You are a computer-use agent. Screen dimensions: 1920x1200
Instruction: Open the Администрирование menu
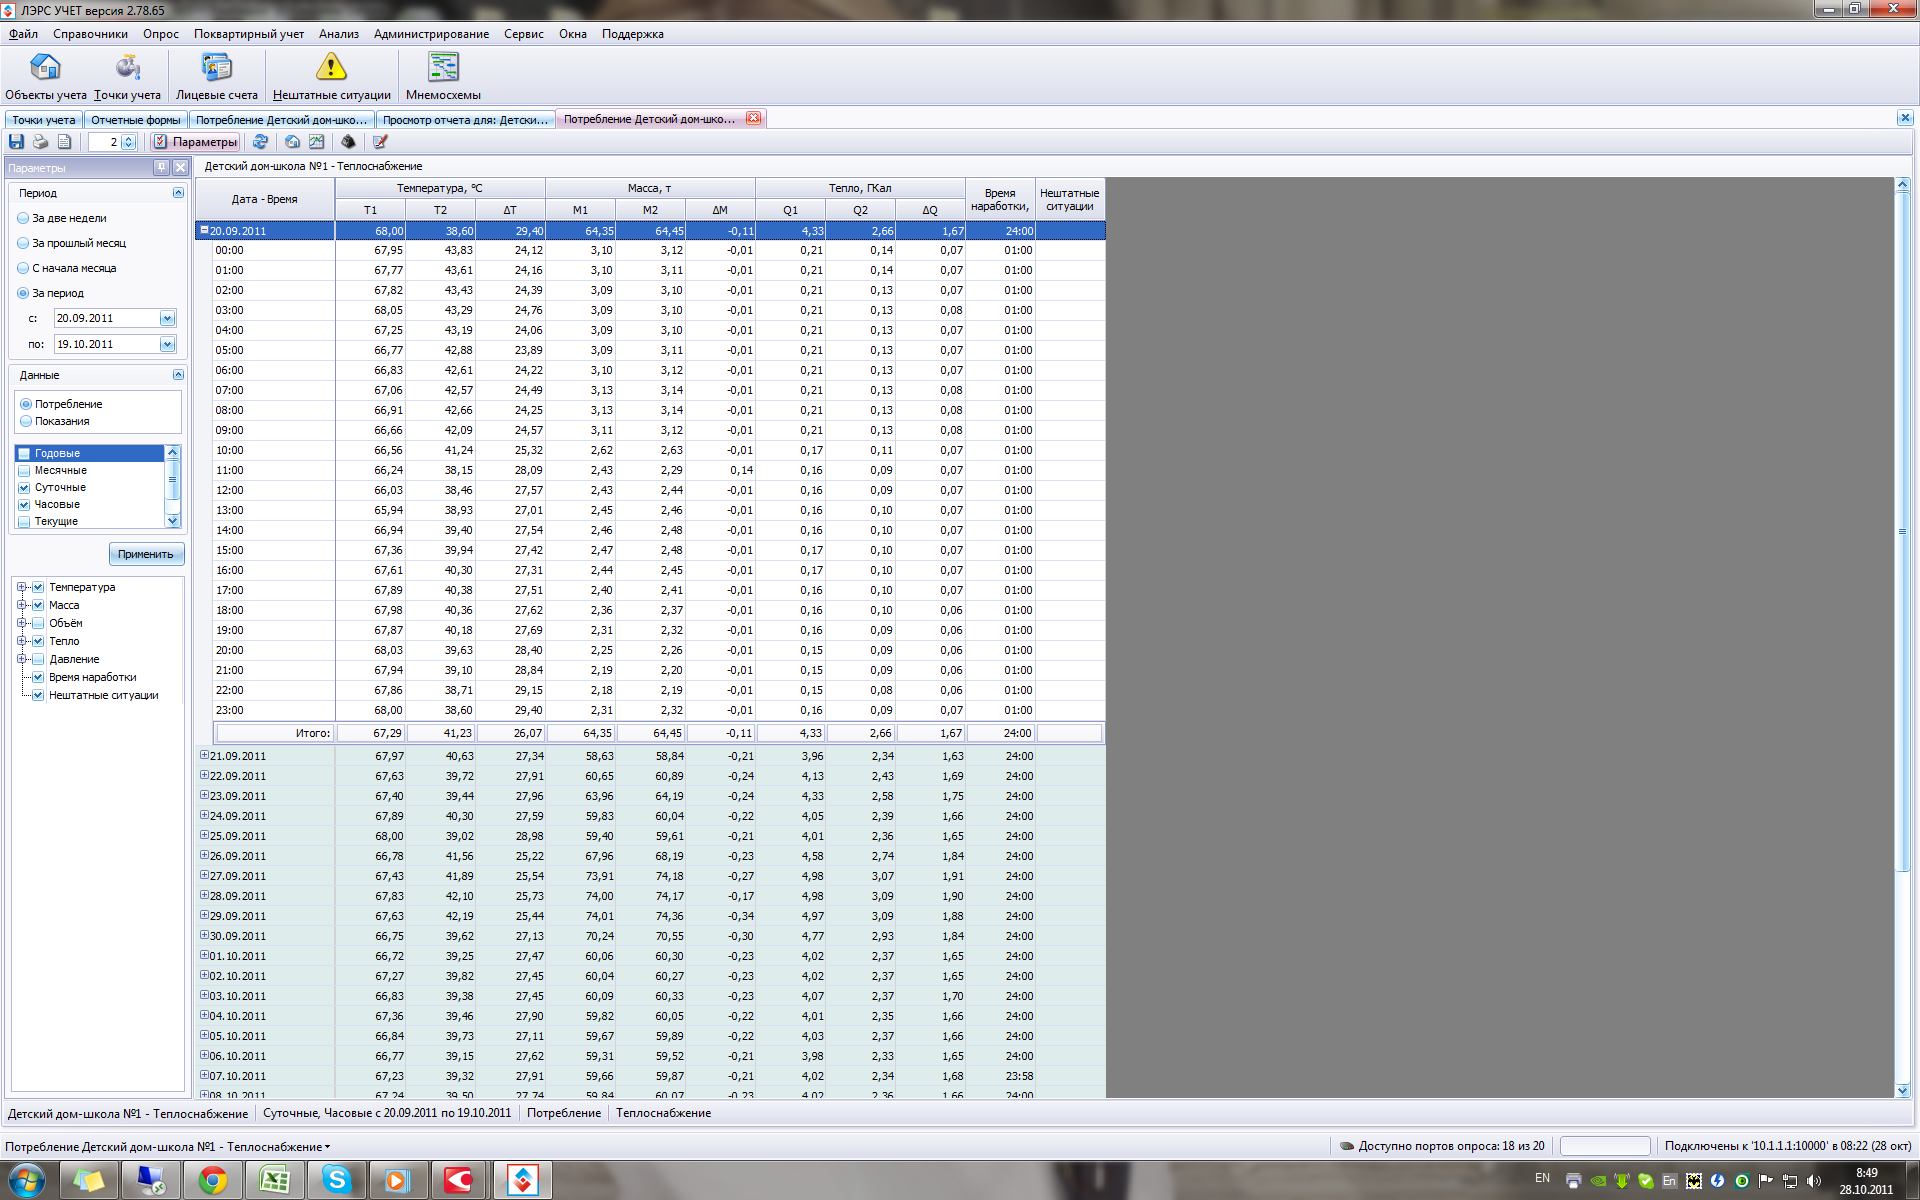click(x=431, y=34)
